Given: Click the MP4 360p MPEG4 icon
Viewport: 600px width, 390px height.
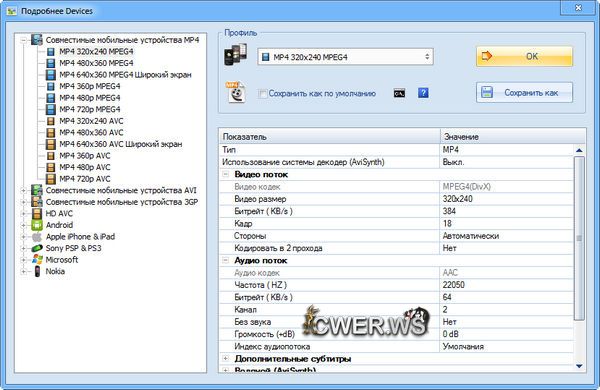Looking at the screenshot, I should coord(51,86).
